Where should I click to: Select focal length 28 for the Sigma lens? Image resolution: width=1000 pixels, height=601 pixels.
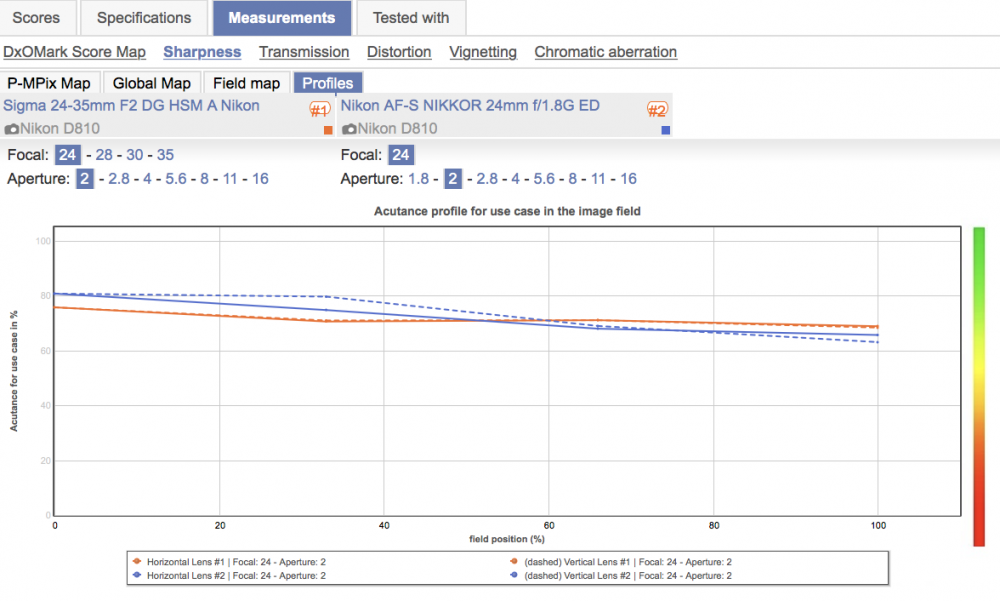[104, 155]
